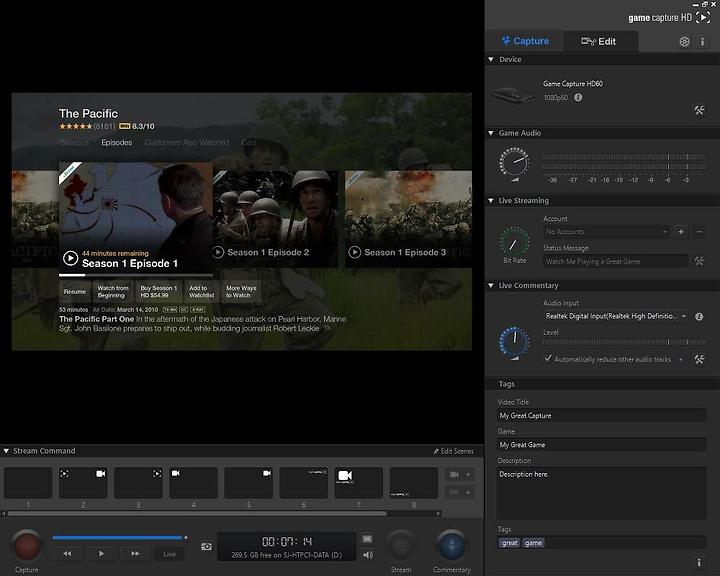The height and width of the screenshot is (576, 720).
Task: Select scene thumbnail 7 with camera
Action: click(359, 483)
